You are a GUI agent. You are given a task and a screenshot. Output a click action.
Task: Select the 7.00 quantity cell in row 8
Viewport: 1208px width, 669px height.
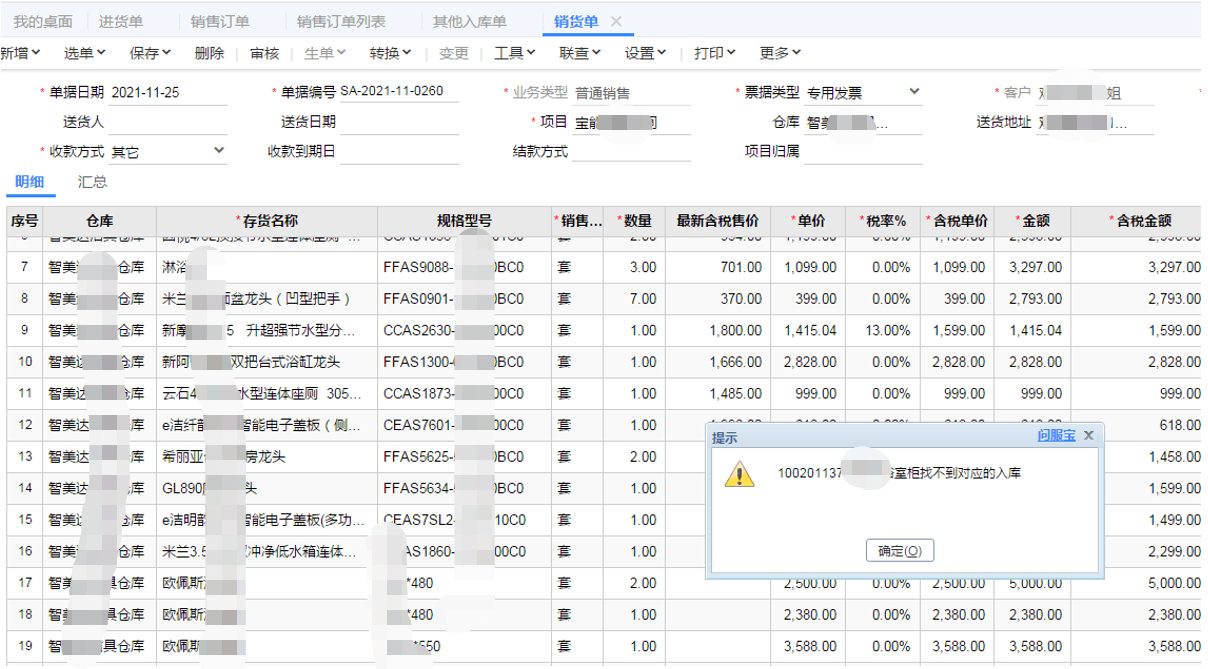click(x=635, y=299)
